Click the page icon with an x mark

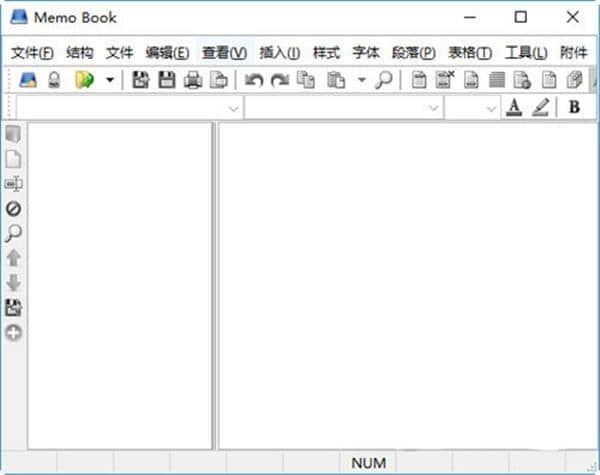(x=445, y=80)
